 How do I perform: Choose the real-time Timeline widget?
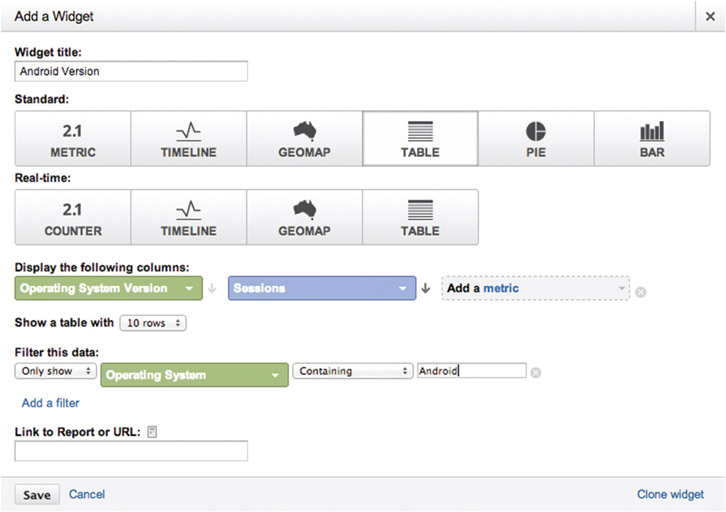point(188,217)
